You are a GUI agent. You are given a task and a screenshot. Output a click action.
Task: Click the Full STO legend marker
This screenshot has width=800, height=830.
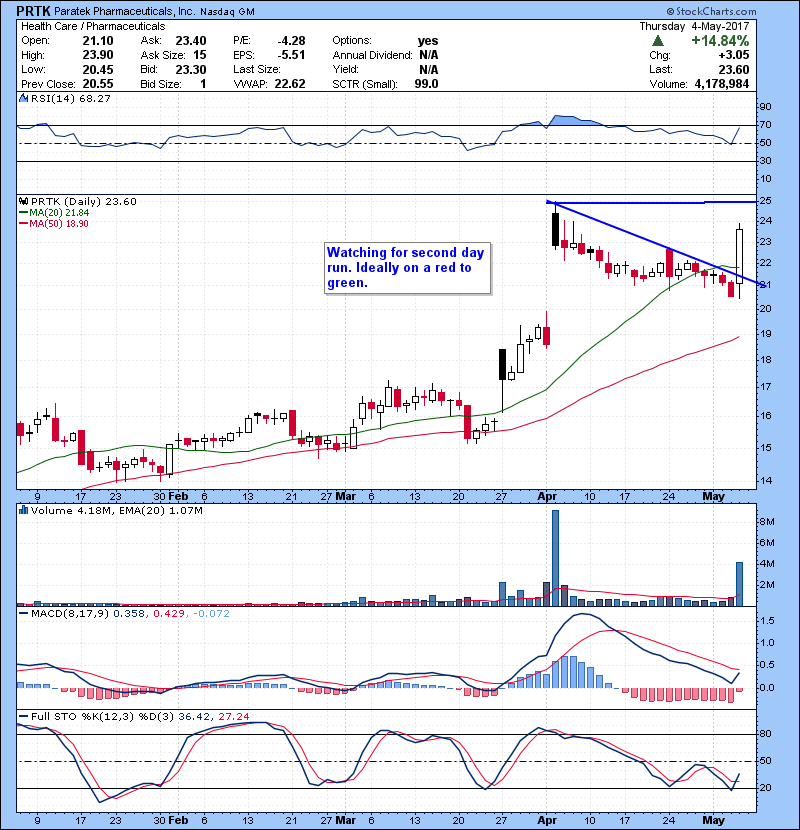(23, 716)
